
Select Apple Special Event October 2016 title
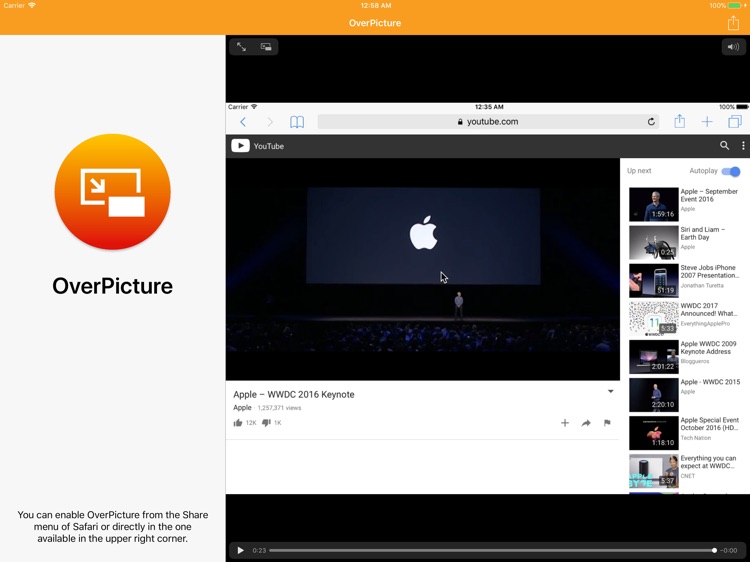click(710, 424)
